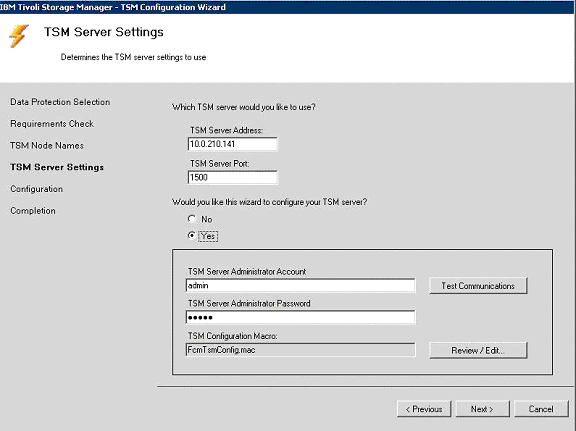Click the TSM Server Address field
Viewport: 576px width, 431px height.
point(233,144)
